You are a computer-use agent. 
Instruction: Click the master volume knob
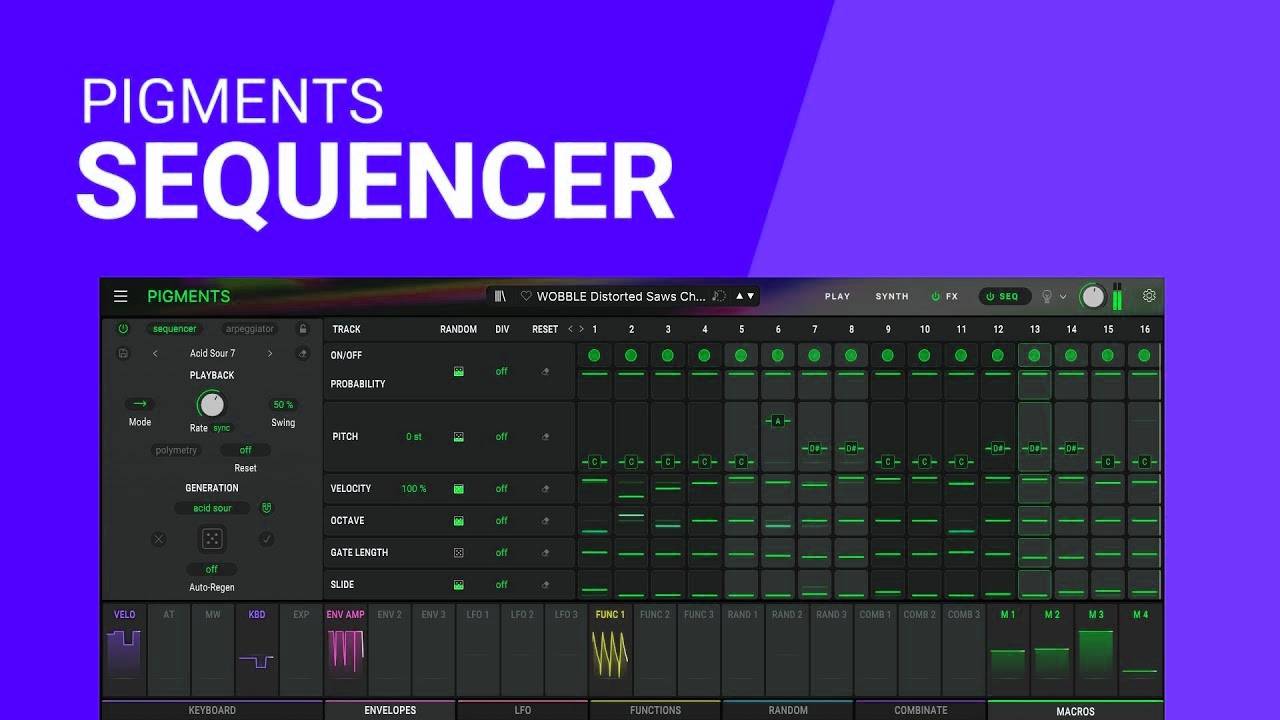click(x=1093, y=297)
